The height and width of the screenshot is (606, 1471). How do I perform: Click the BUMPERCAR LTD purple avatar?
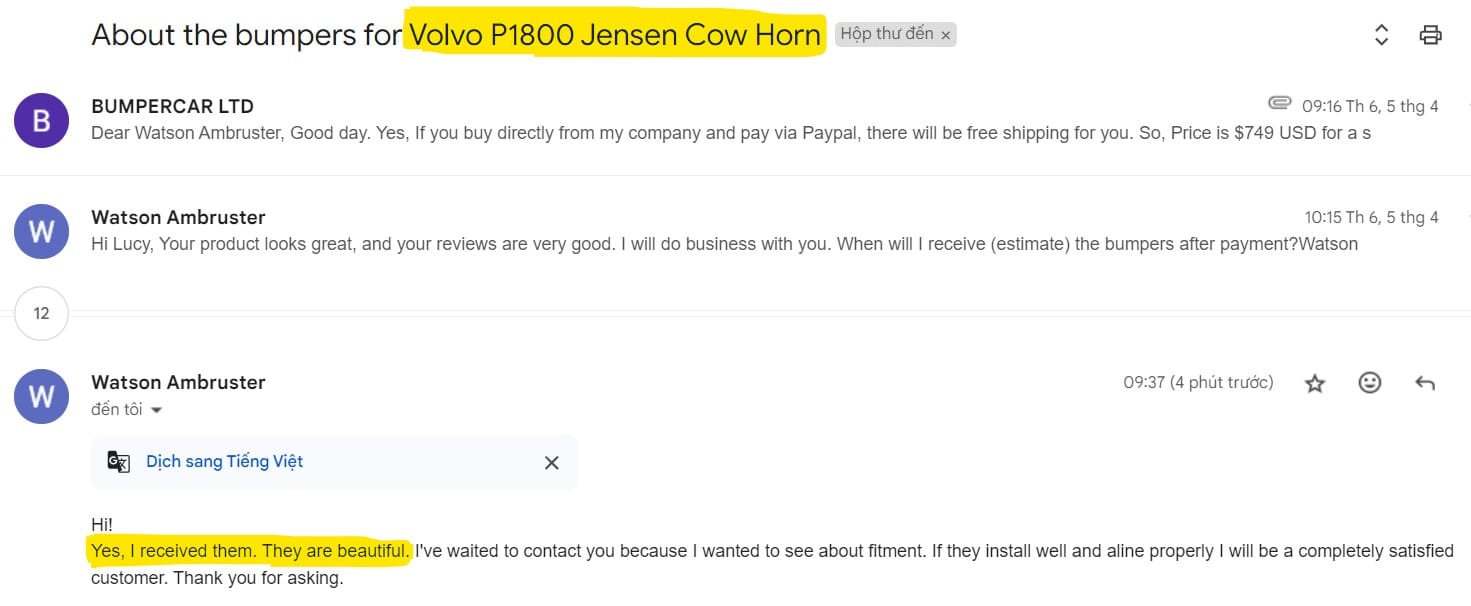point(41,120)
